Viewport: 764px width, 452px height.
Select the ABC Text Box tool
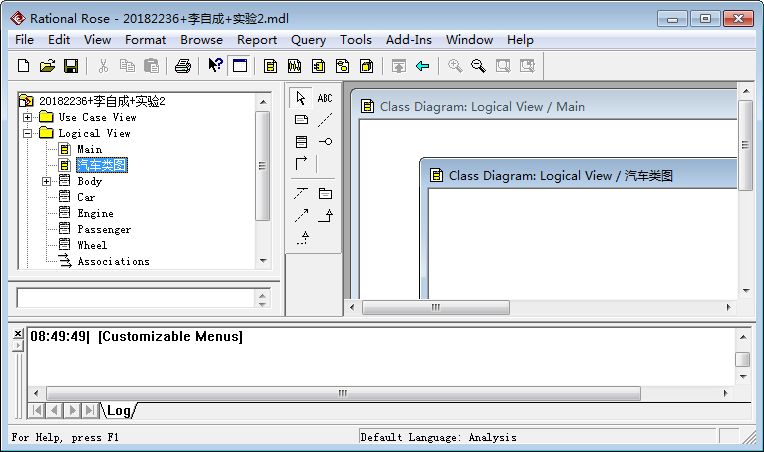tap(325, 98)
